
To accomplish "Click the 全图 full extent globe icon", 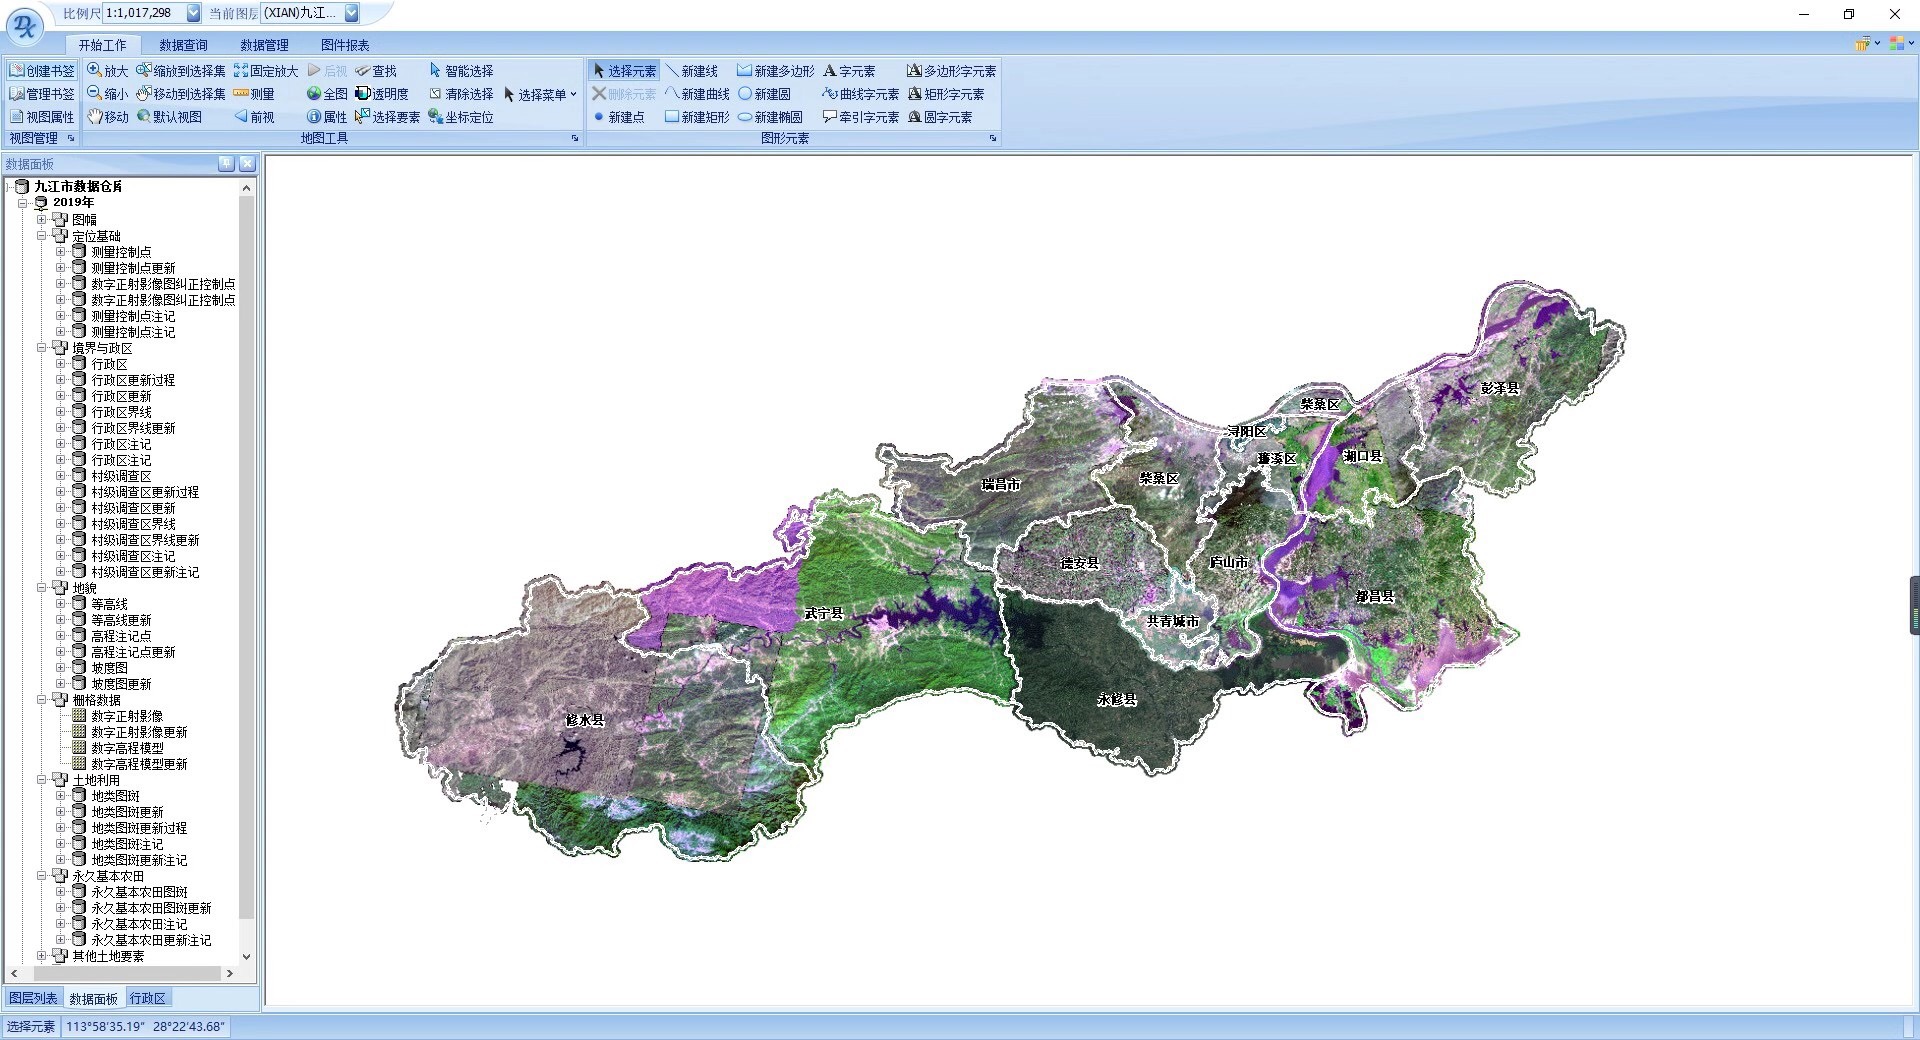I will coord(314,94).
